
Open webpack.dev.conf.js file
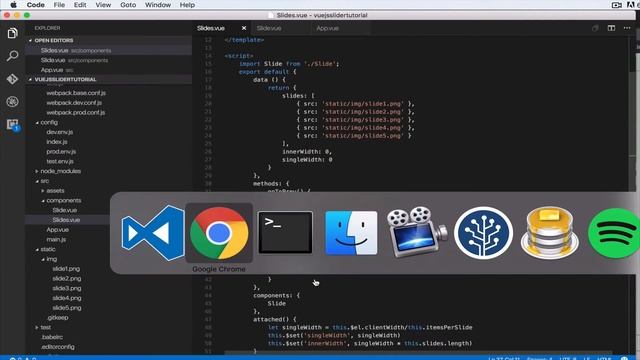point(74,103)
